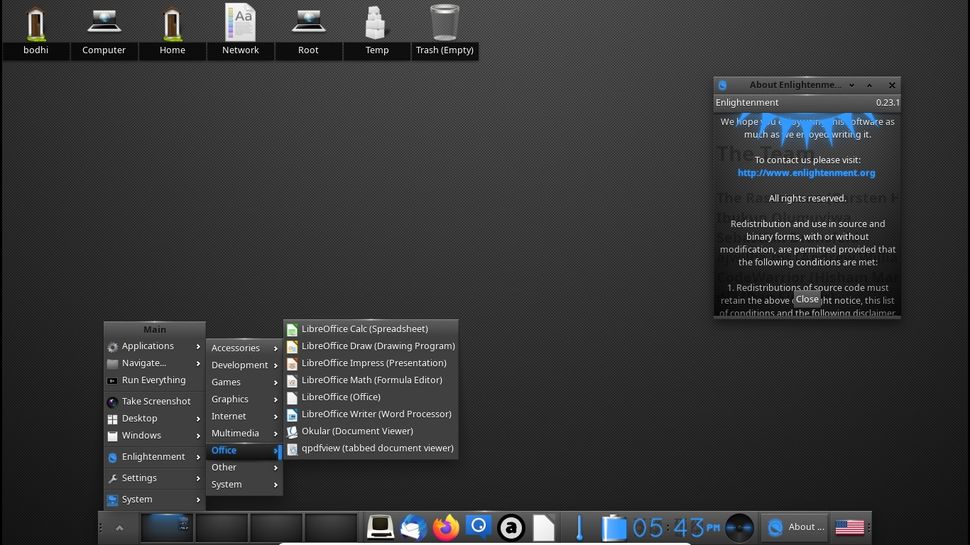Open the Desktop submenu in Main menu
The height and width of the screenshot is (545, 970).
pos(154,418)
